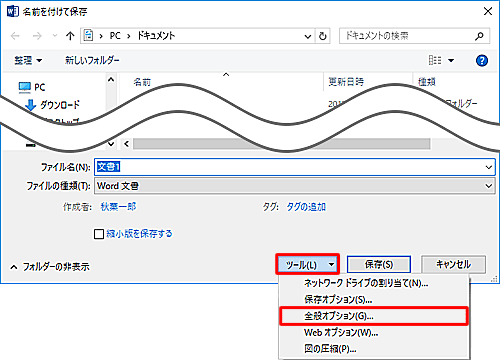Click the Word icon in title bar
500x360 pixels.
coord(12,11)
